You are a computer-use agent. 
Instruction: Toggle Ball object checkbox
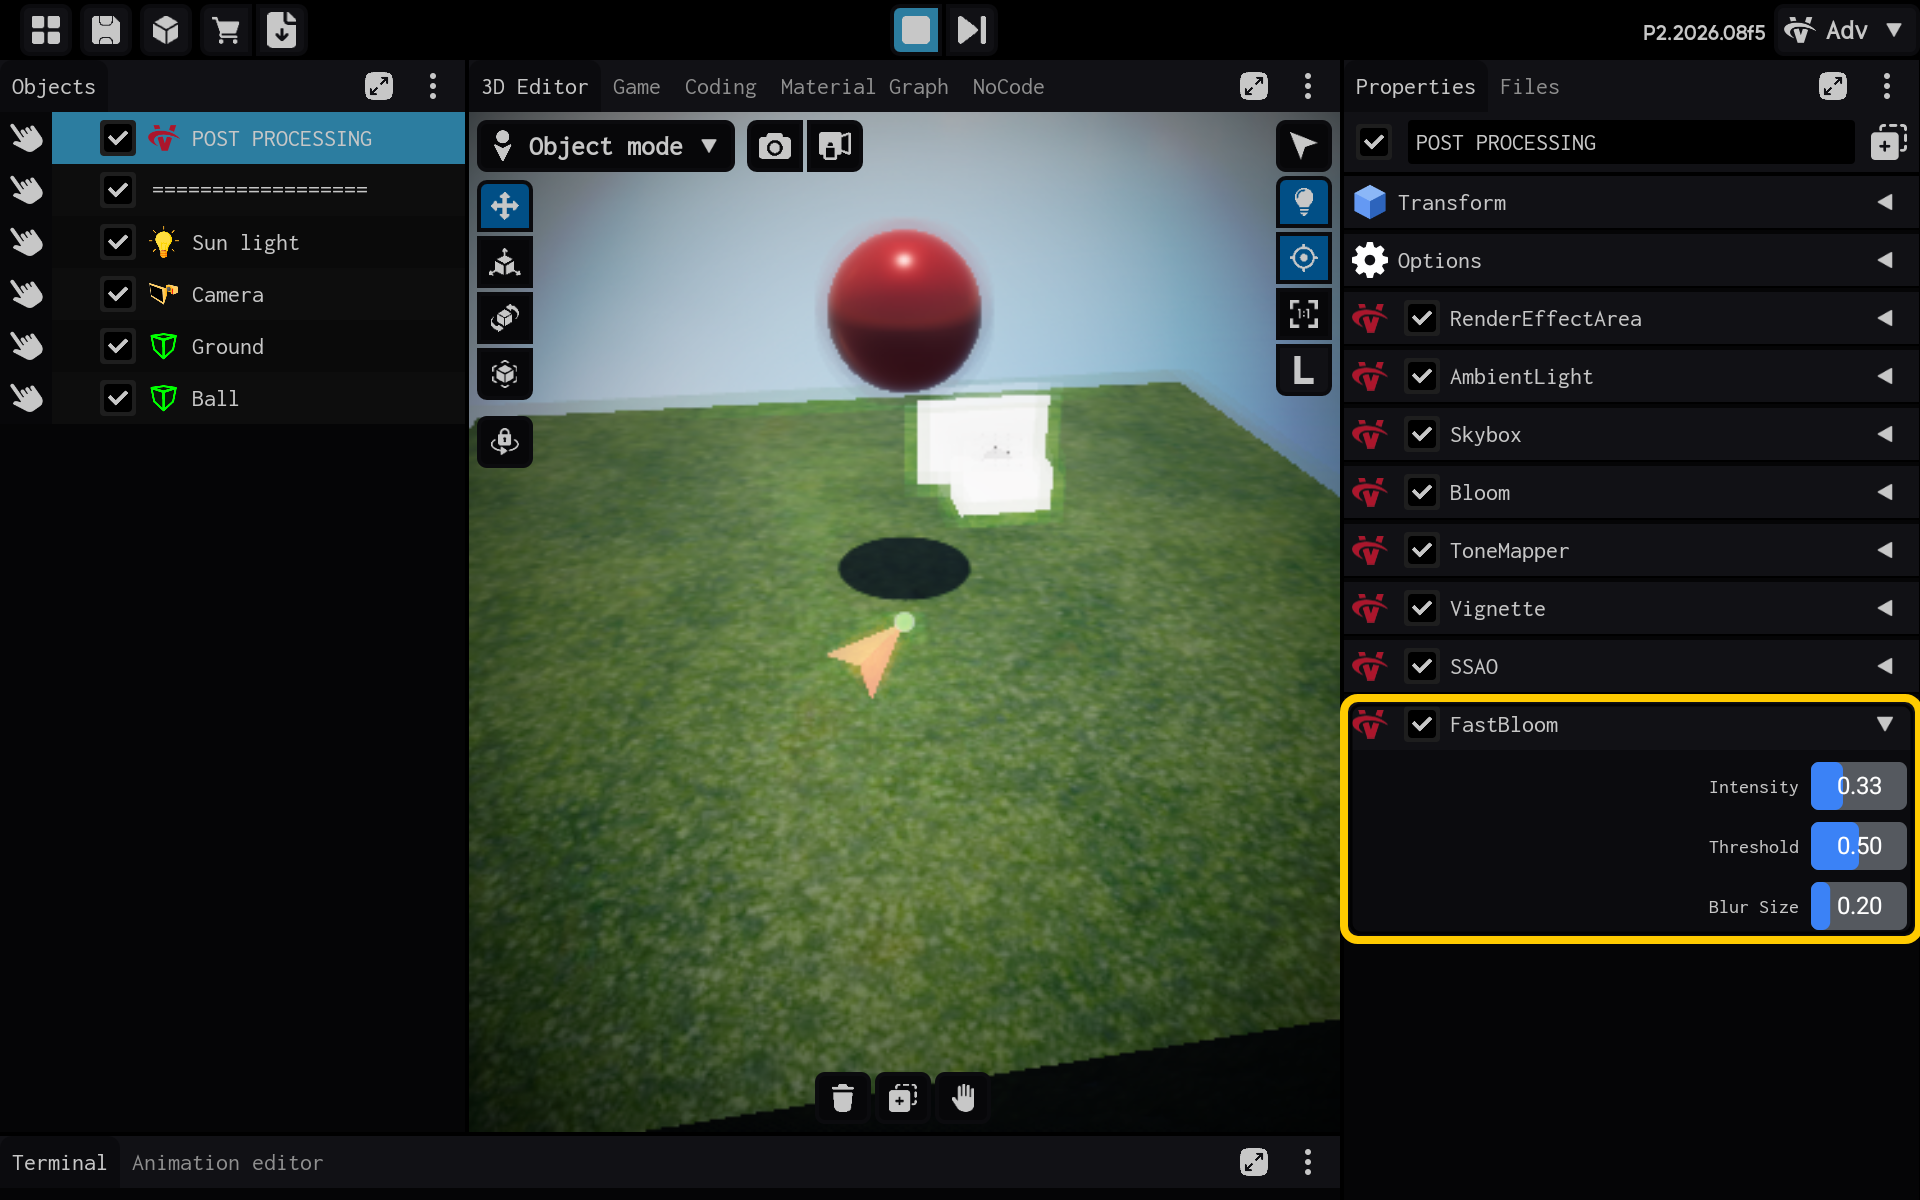[x=118, y=398]
